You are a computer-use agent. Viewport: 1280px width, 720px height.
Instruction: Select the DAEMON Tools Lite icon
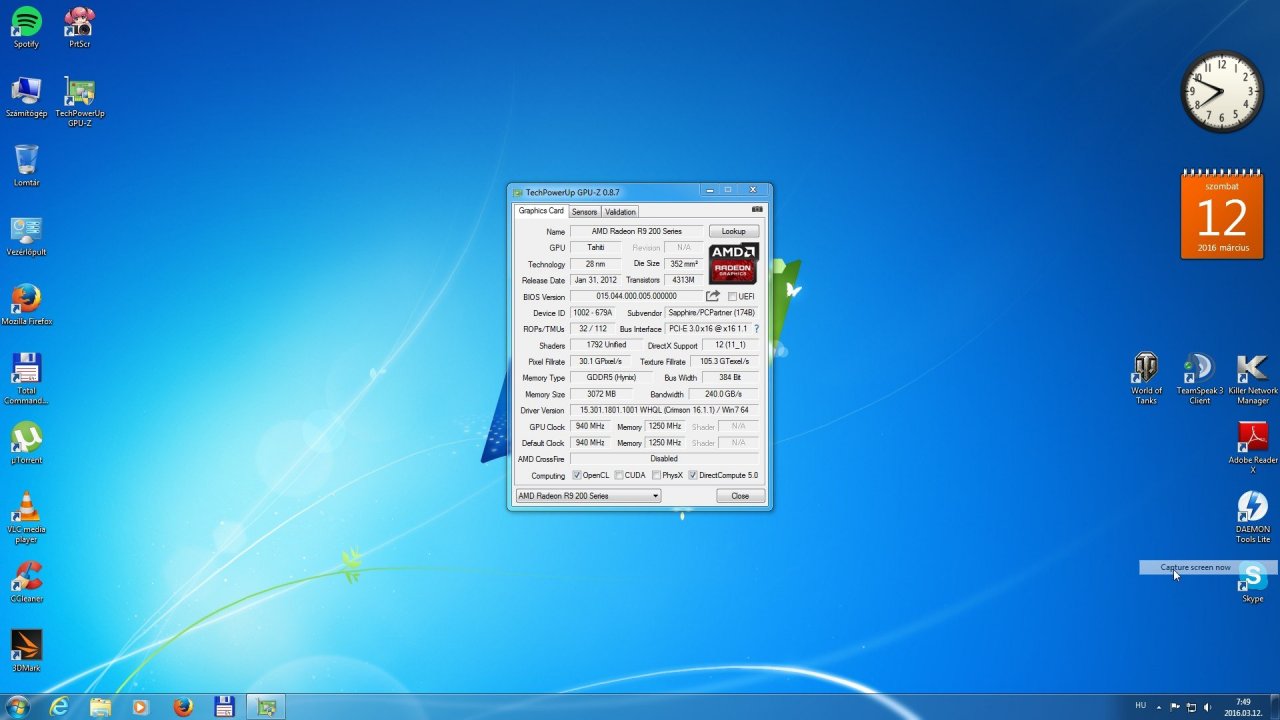tap(1253, 517)
